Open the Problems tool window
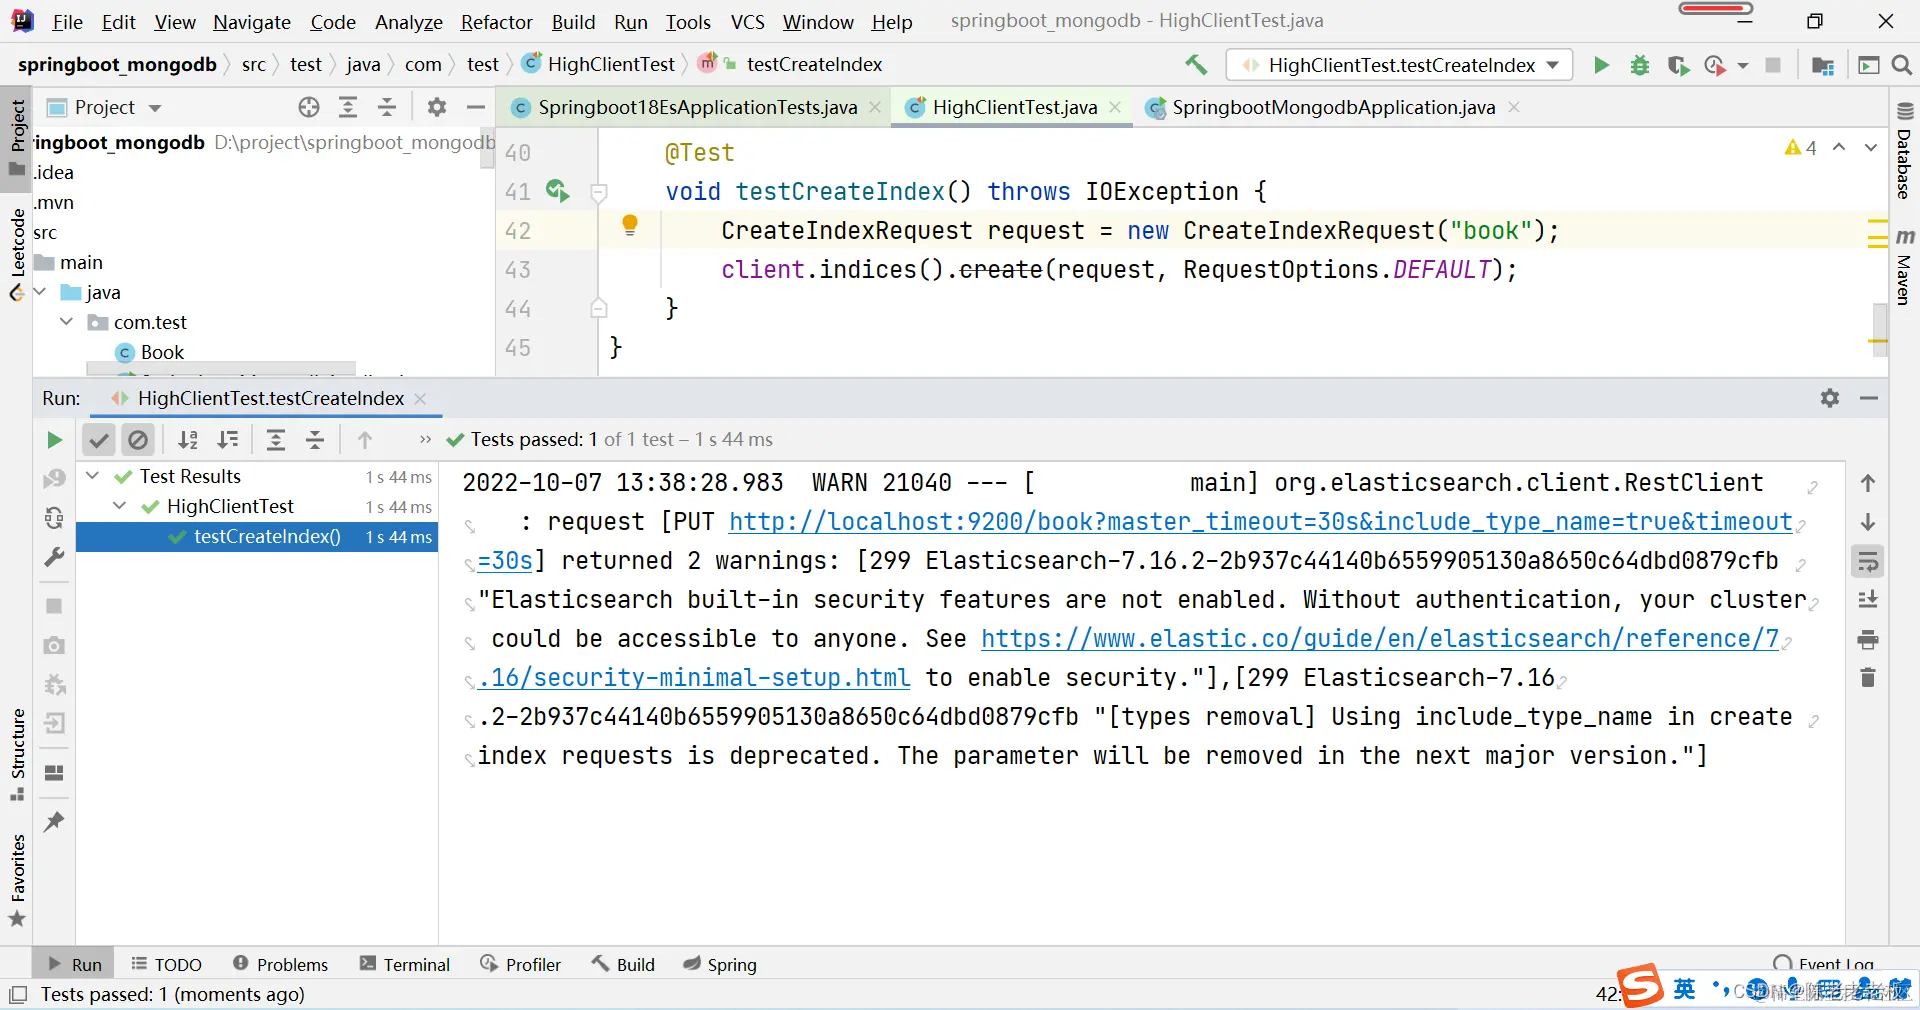This screenshot has width=1920, height=1010. click(280, 964)
